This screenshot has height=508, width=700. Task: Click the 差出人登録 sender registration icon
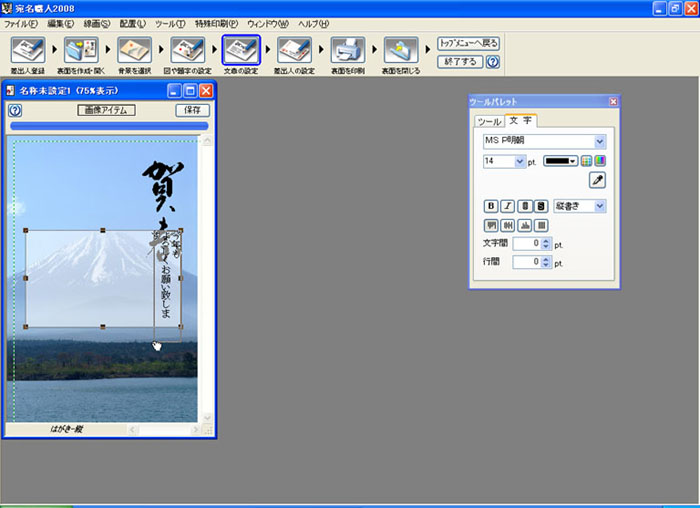pos(27,50)
